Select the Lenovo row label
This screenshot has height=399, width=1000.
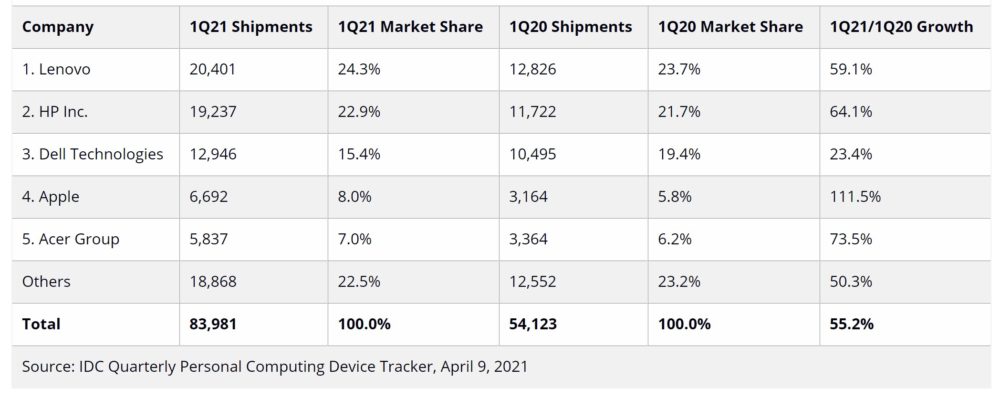[56, 69]
